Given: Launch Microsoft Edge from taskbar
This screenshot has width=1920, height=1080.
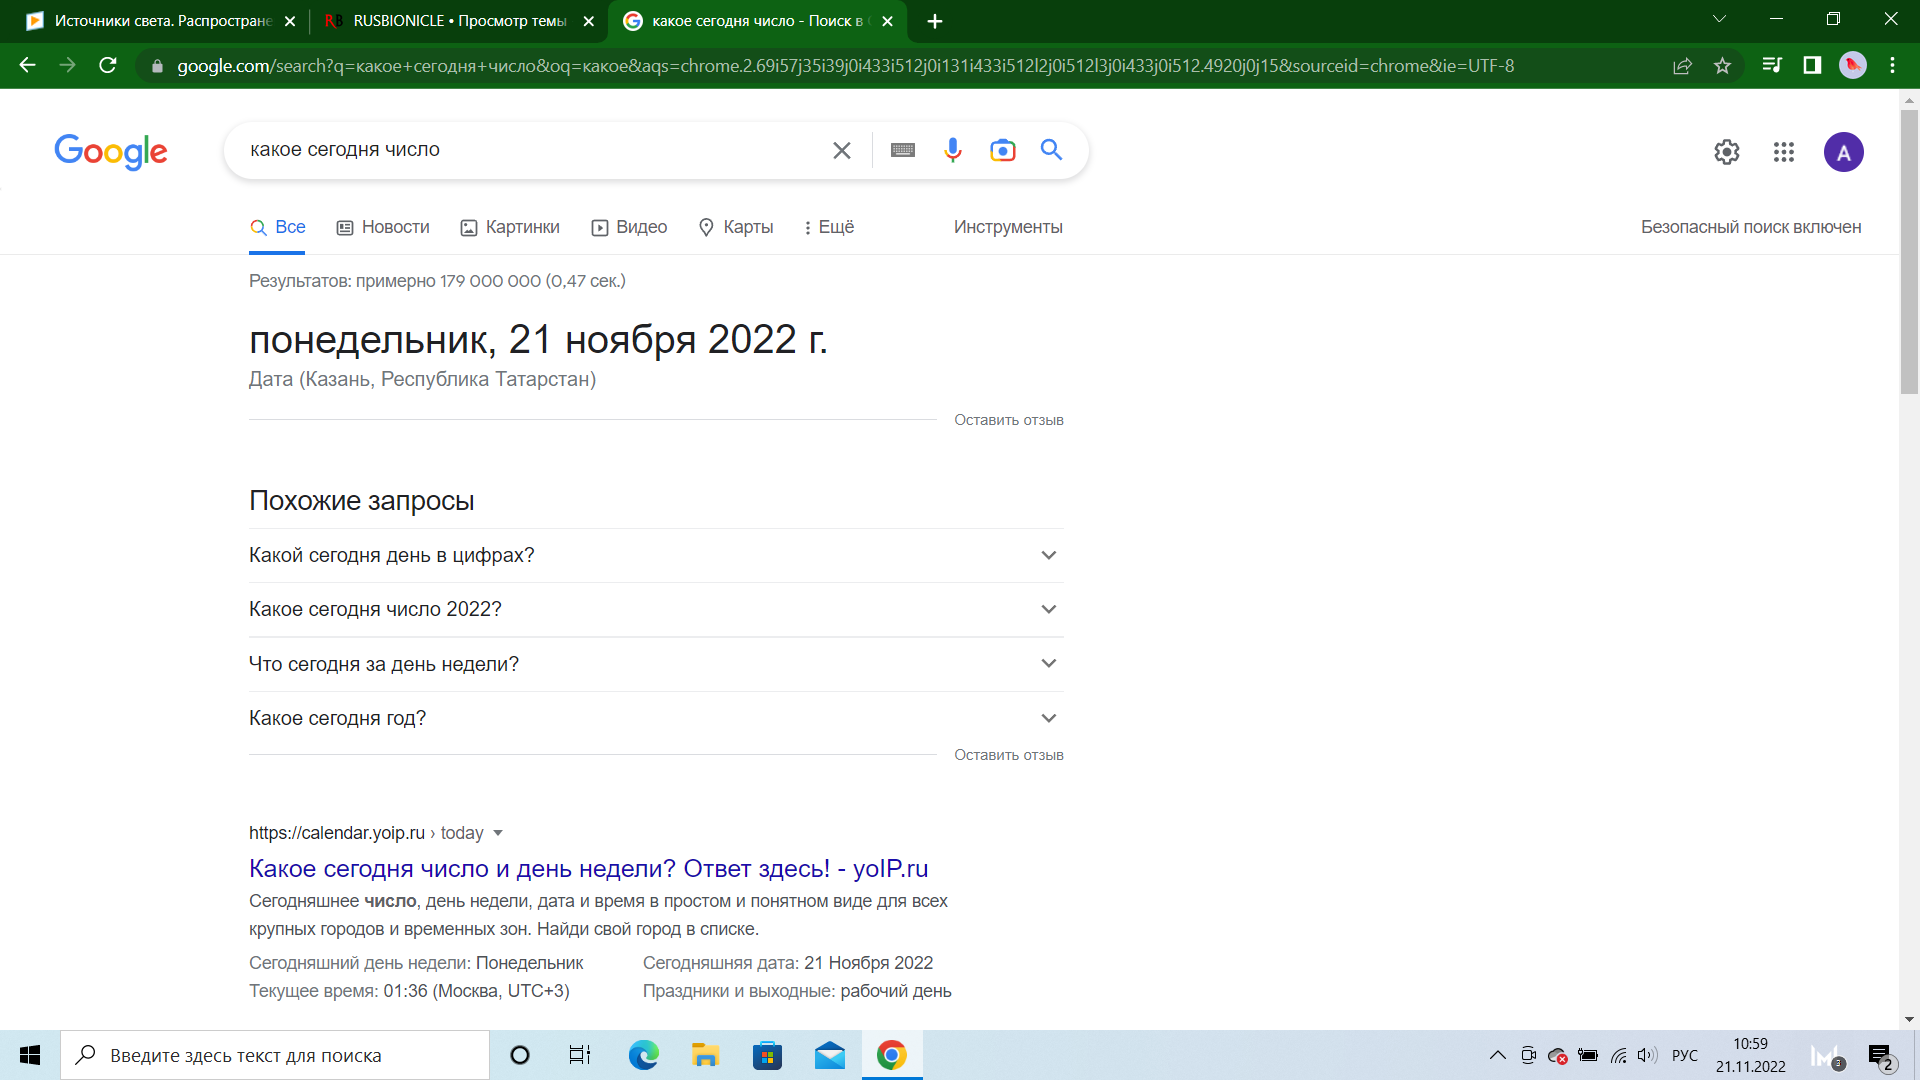Looking at the screenshot, I should tap(643, 1055).
